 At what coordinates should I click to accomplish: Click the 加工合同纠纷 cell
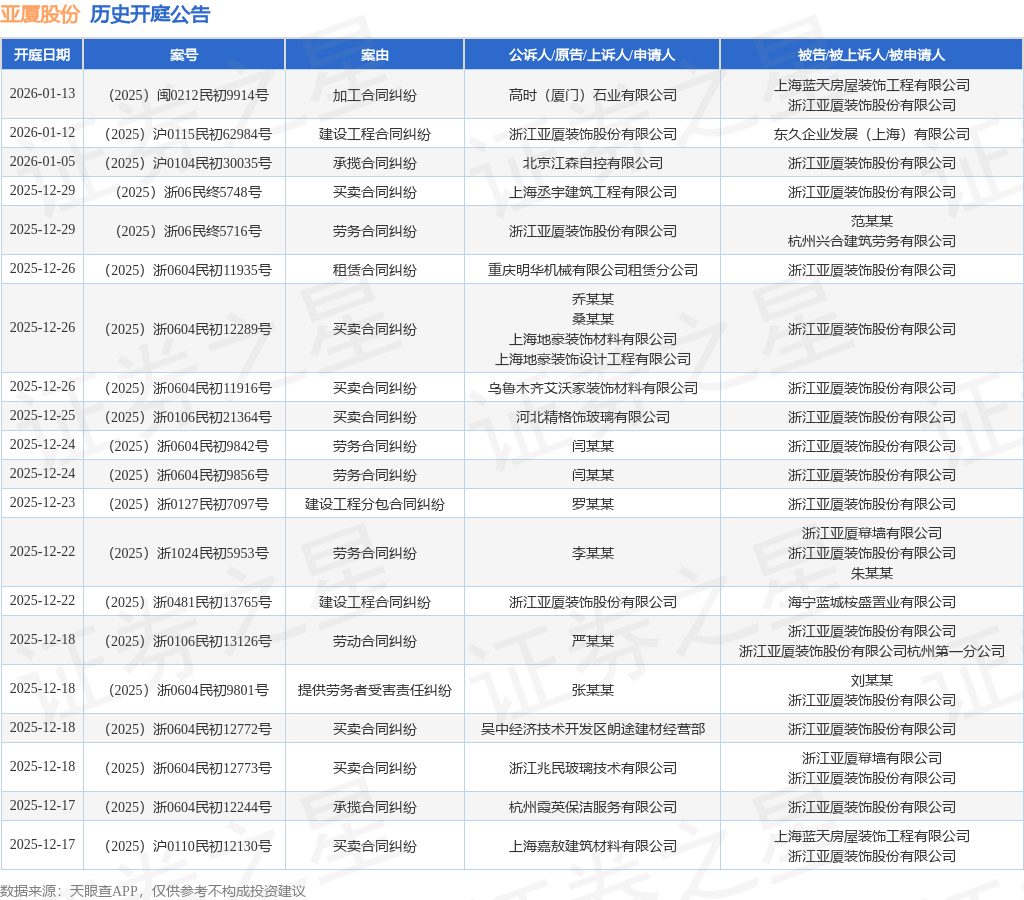pyautogui.click(x=375, y=95)
